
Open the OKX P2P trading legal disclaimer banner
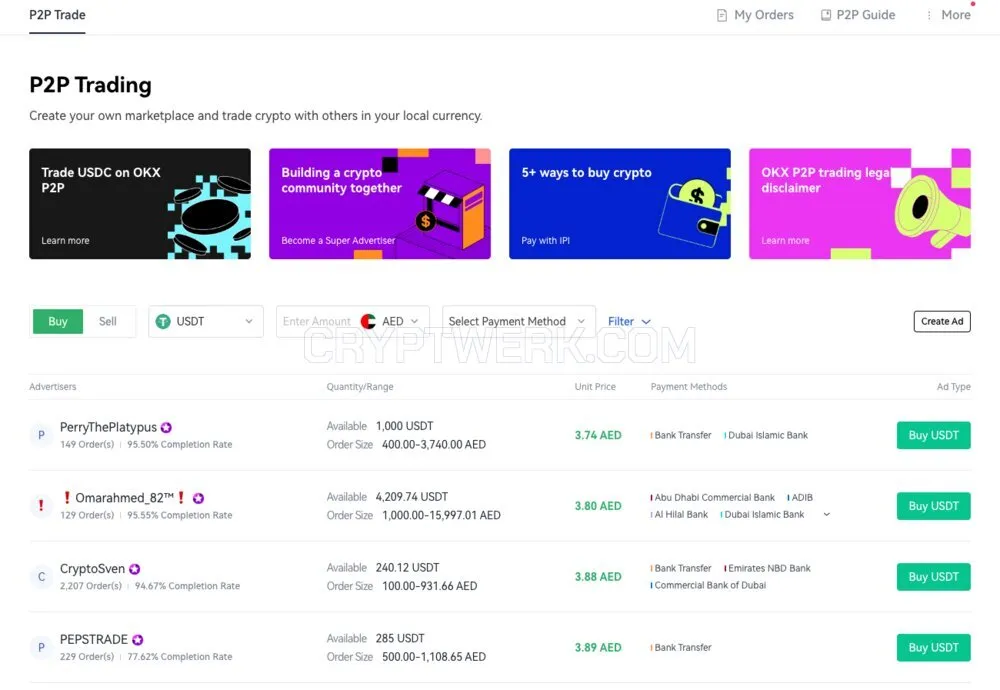[x=860, y=203]
